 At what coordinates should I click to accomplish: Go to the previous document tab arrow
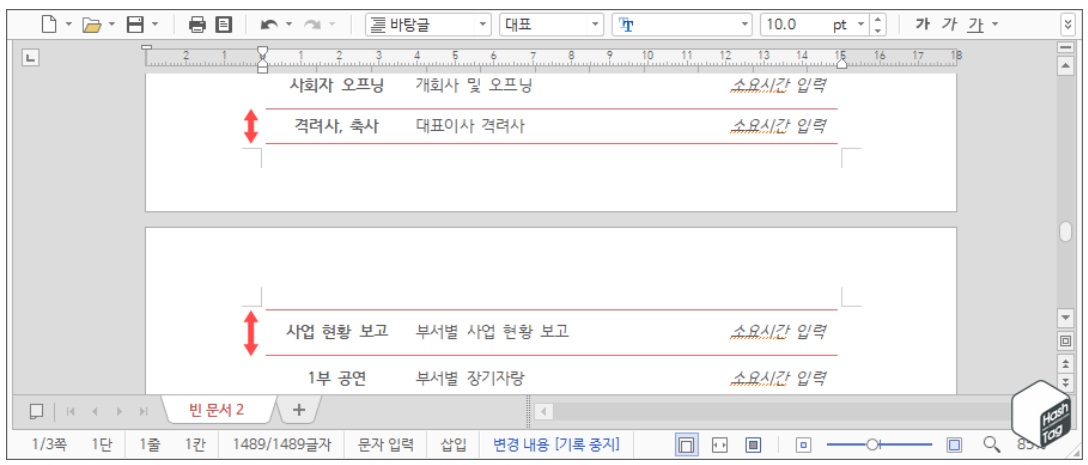pos(94,411)
